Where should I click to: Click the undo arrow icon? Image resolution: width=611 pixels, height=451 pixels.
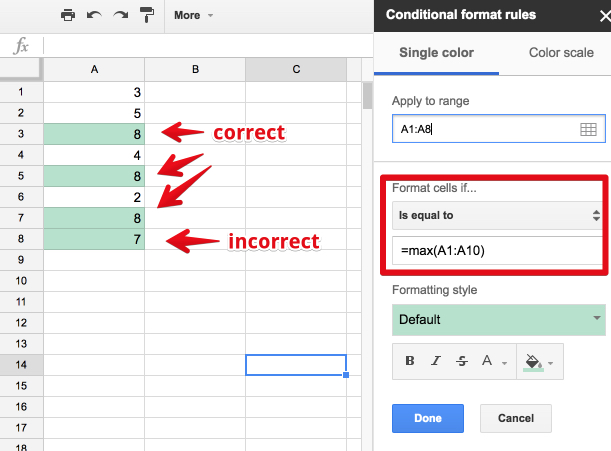click(94, 15)
